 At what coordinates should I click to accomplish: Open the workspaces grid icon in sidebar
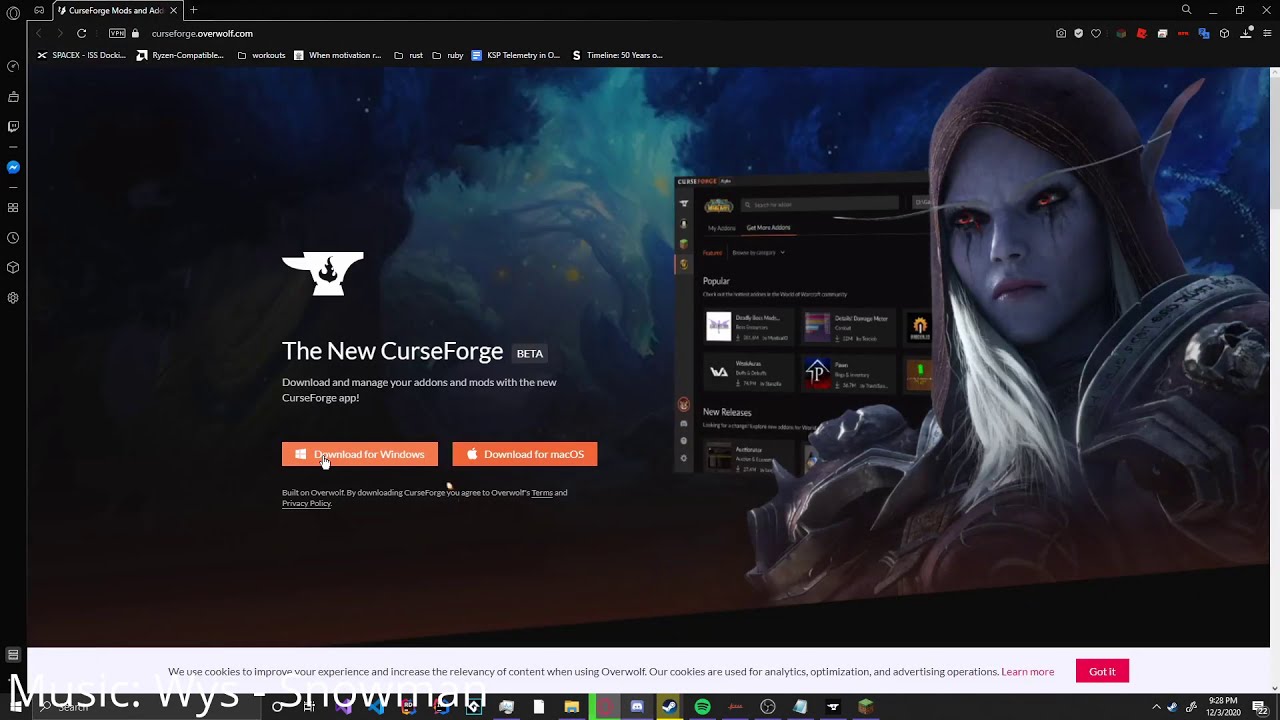(x=13, y=208)
